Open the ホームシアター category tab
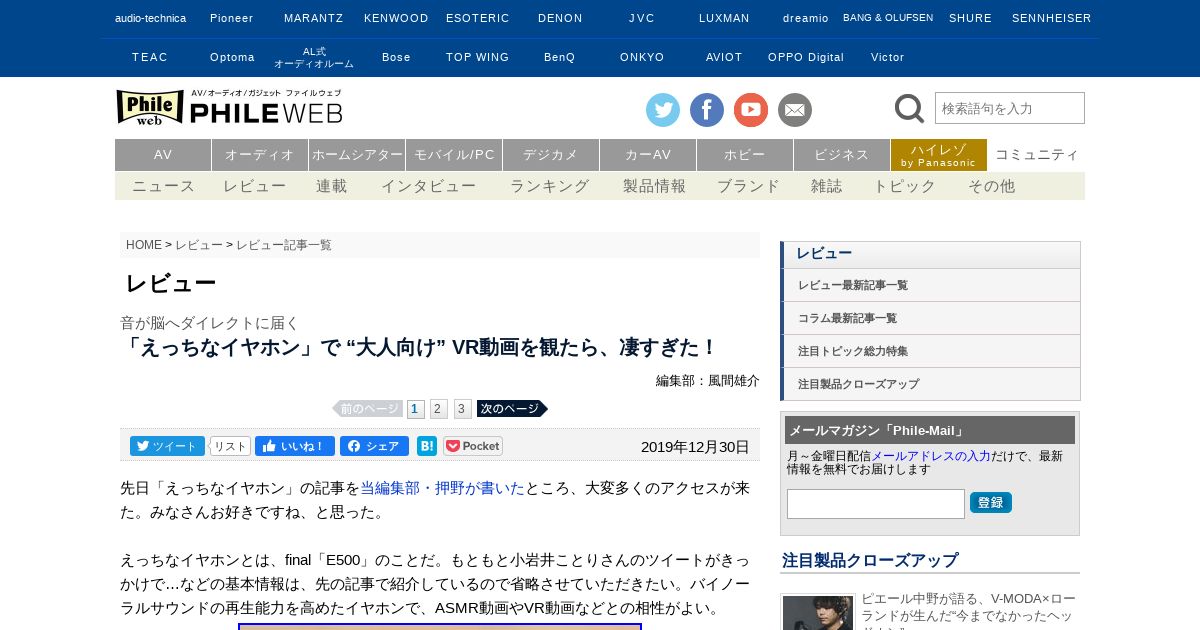 tap(357, 155)
